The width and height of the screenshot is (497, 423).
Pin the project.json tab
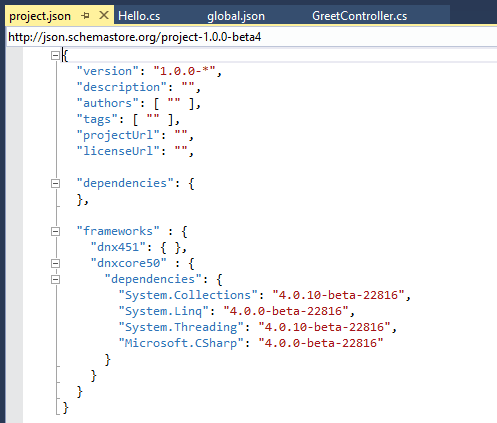click(85, 16)
